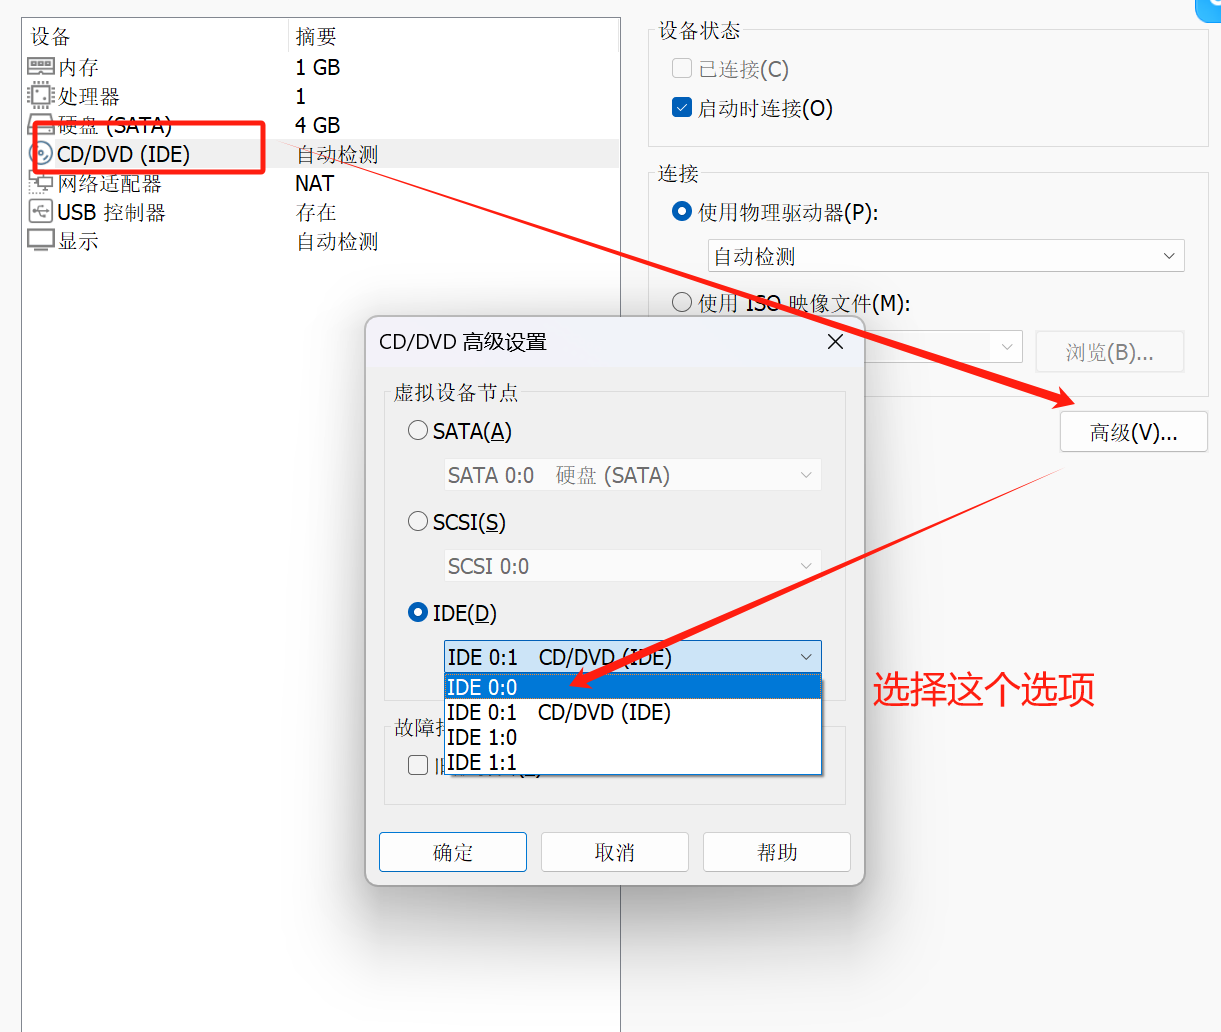Enable the connect at power on (启动时连接) checkbox

click(682, 108)
